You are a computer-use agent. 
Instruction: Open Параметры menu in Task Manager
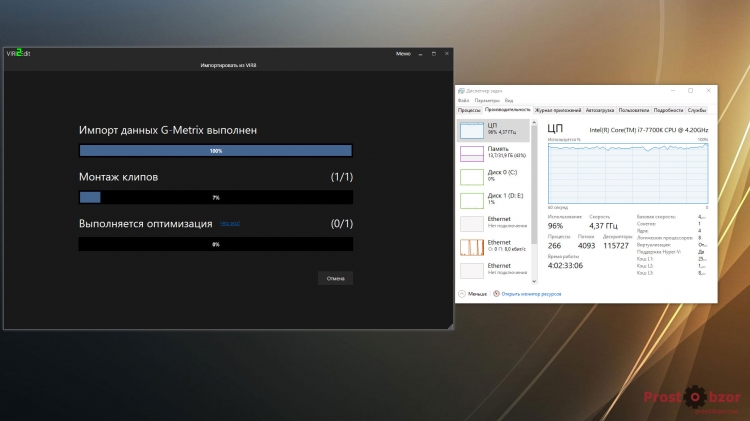click(x=487, y=100)
